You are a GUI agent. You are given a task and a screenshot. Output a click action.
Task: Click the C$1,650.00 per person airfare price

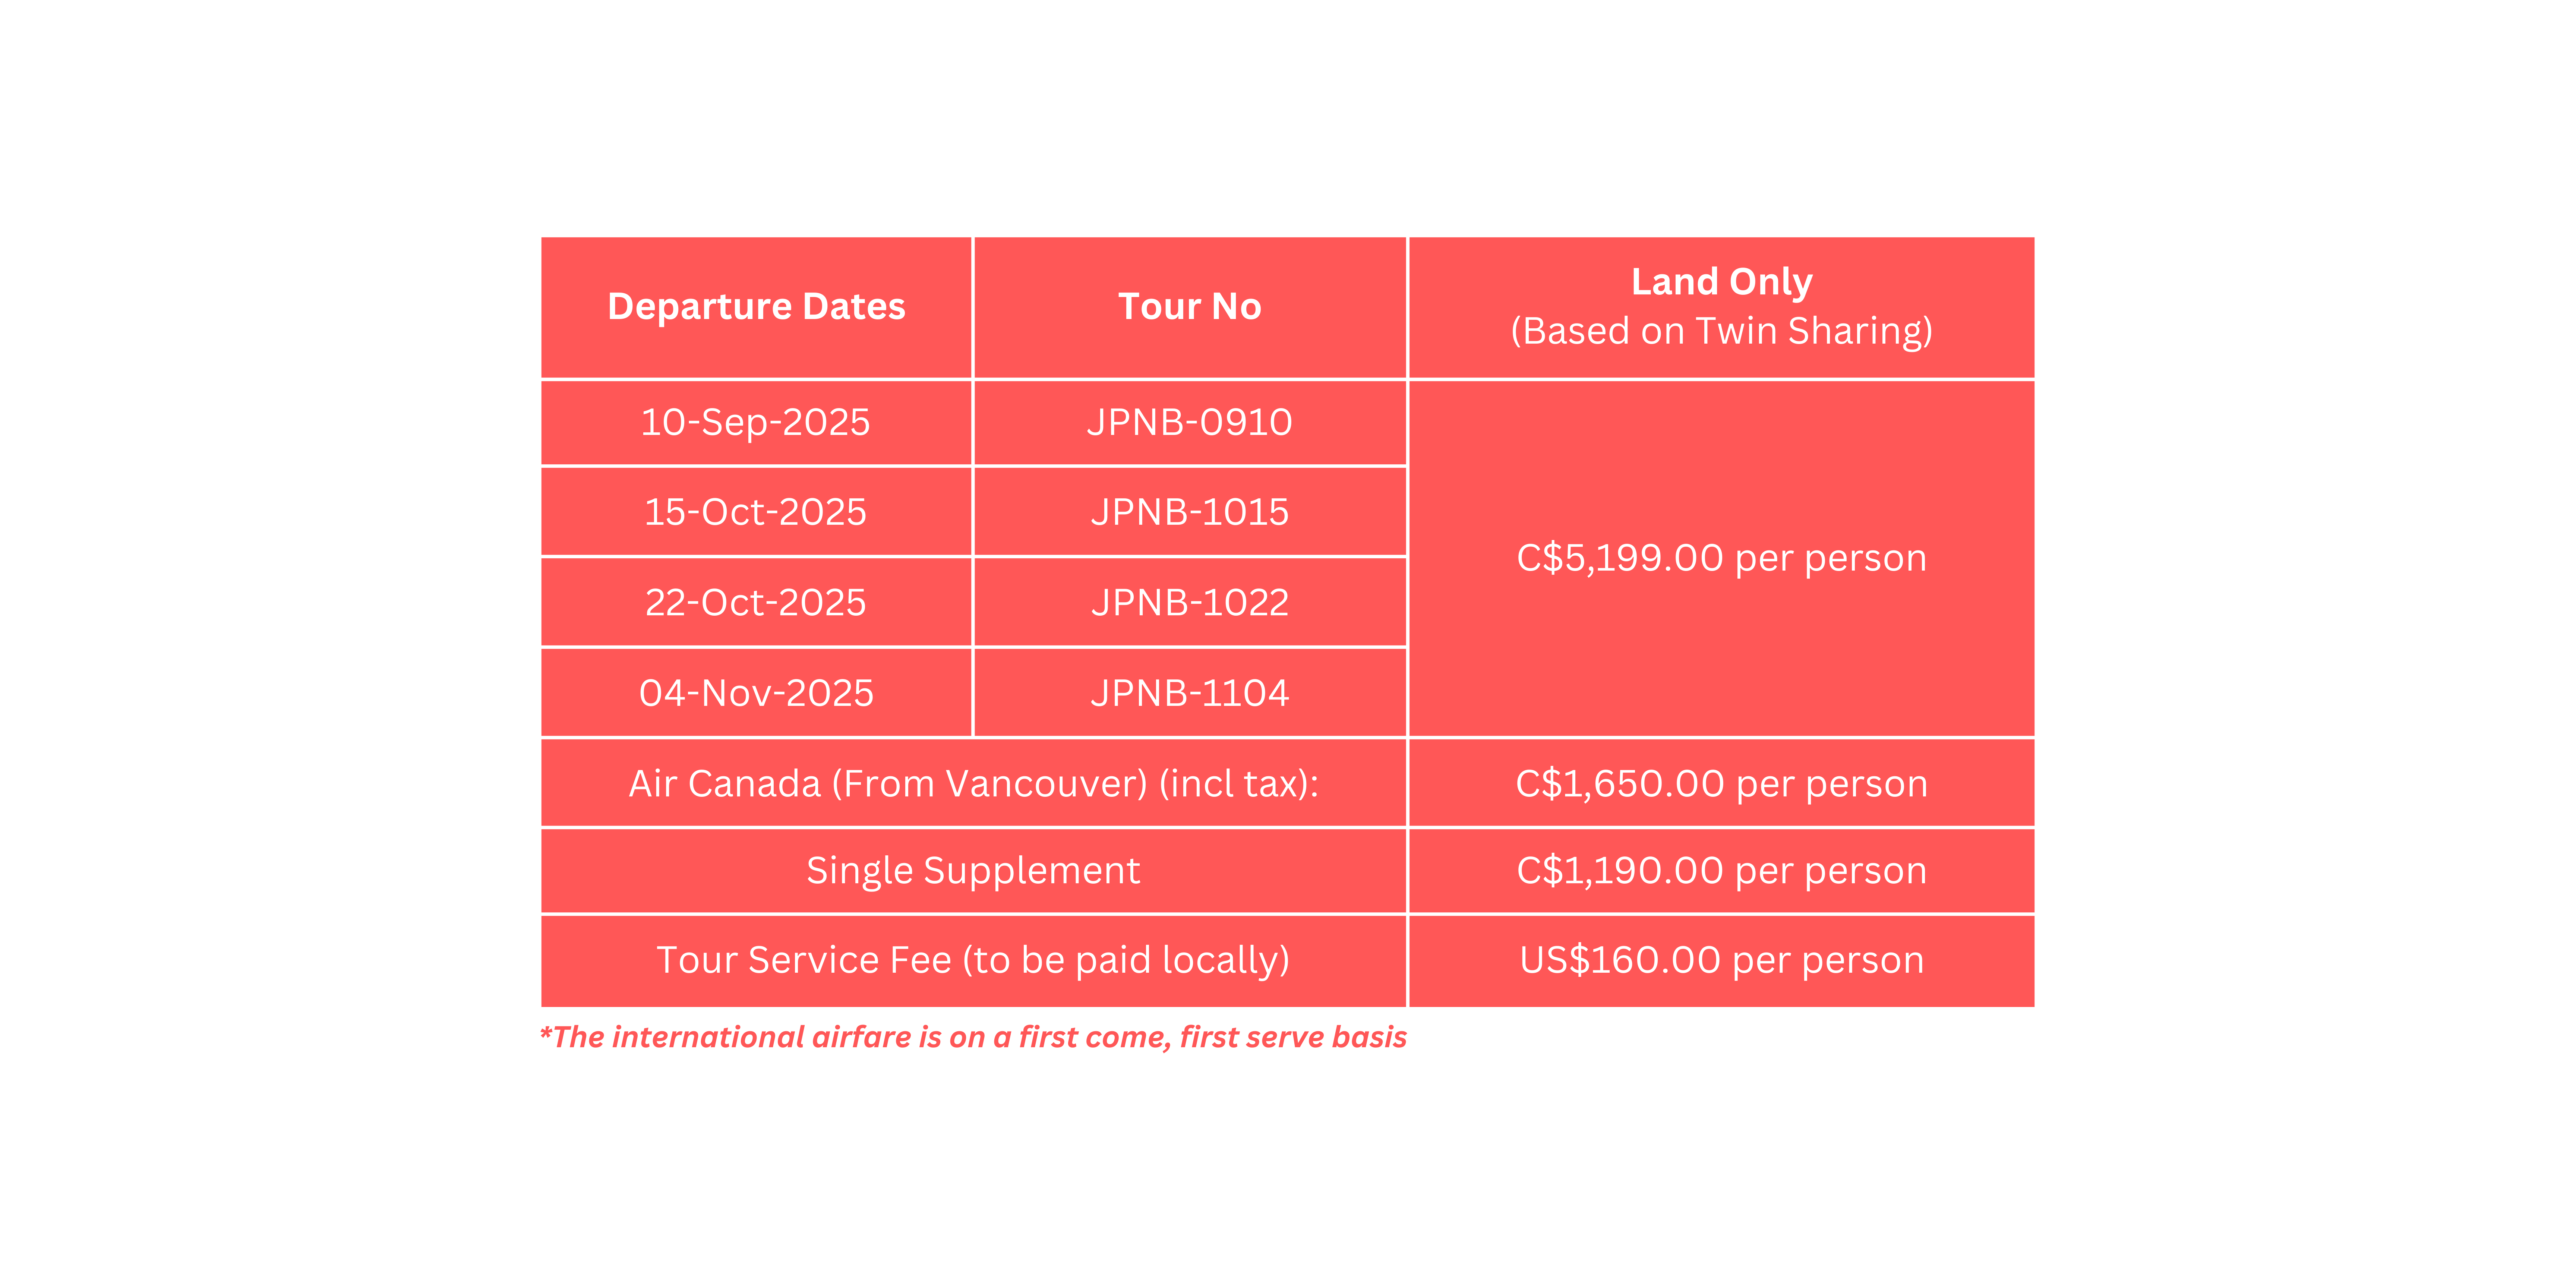[x=1721, y=783]
